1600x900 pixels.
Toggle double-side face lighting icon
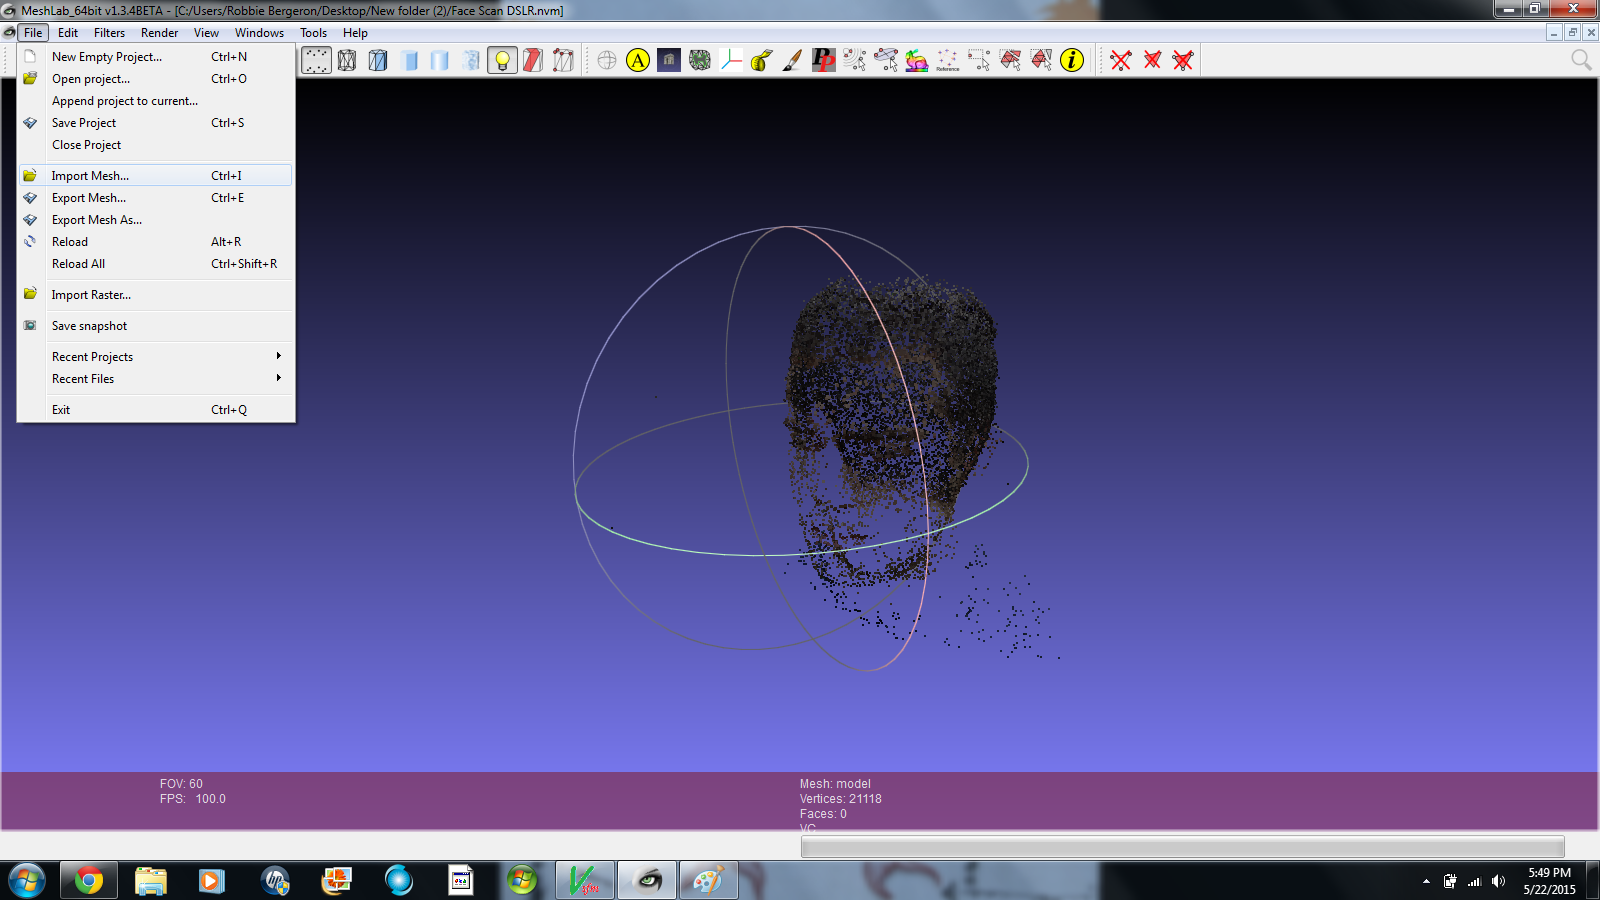pos(533,60)
